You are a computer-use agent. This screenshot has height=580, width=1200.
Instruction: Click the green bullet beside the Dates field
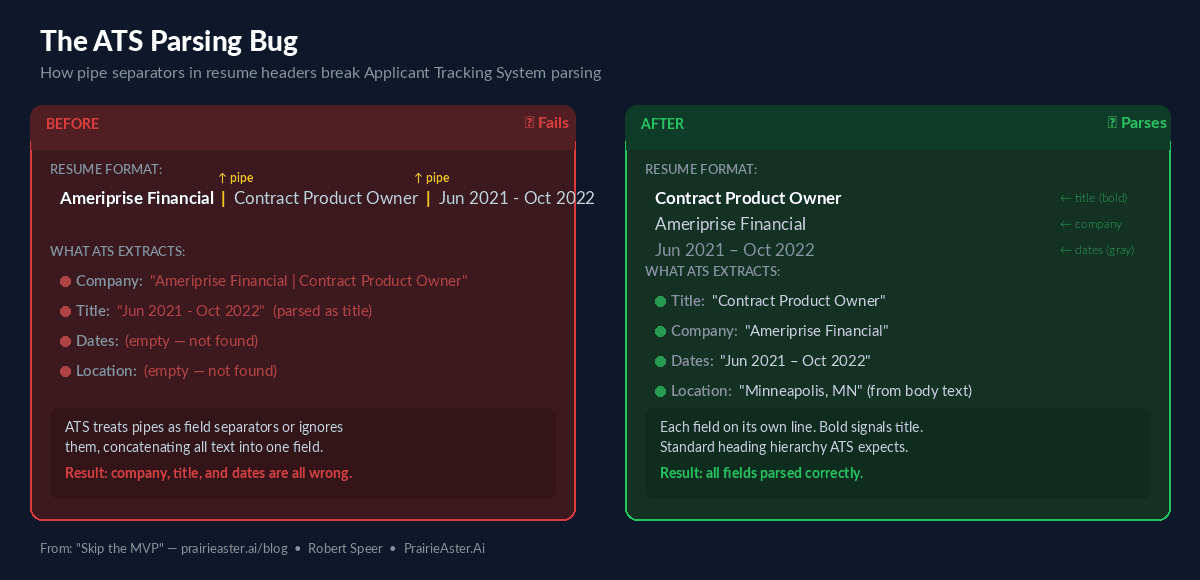tap(660, 361)
